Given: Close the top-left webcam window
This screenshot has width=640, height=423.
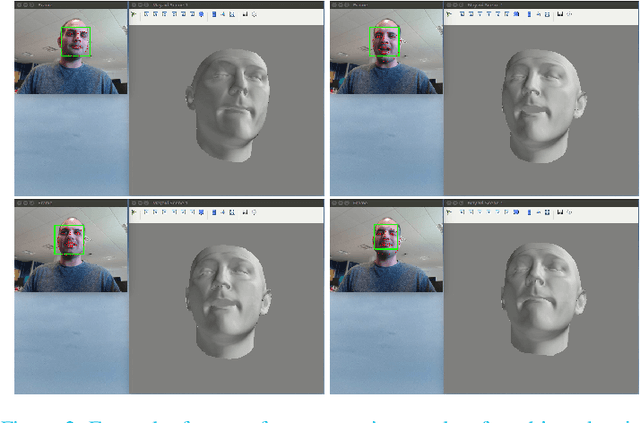Looking at the screenshot, I should click(19, 5).
